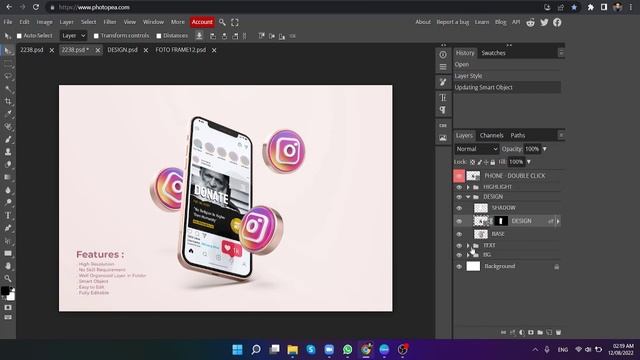Select the Brush tool

(8, 139)
